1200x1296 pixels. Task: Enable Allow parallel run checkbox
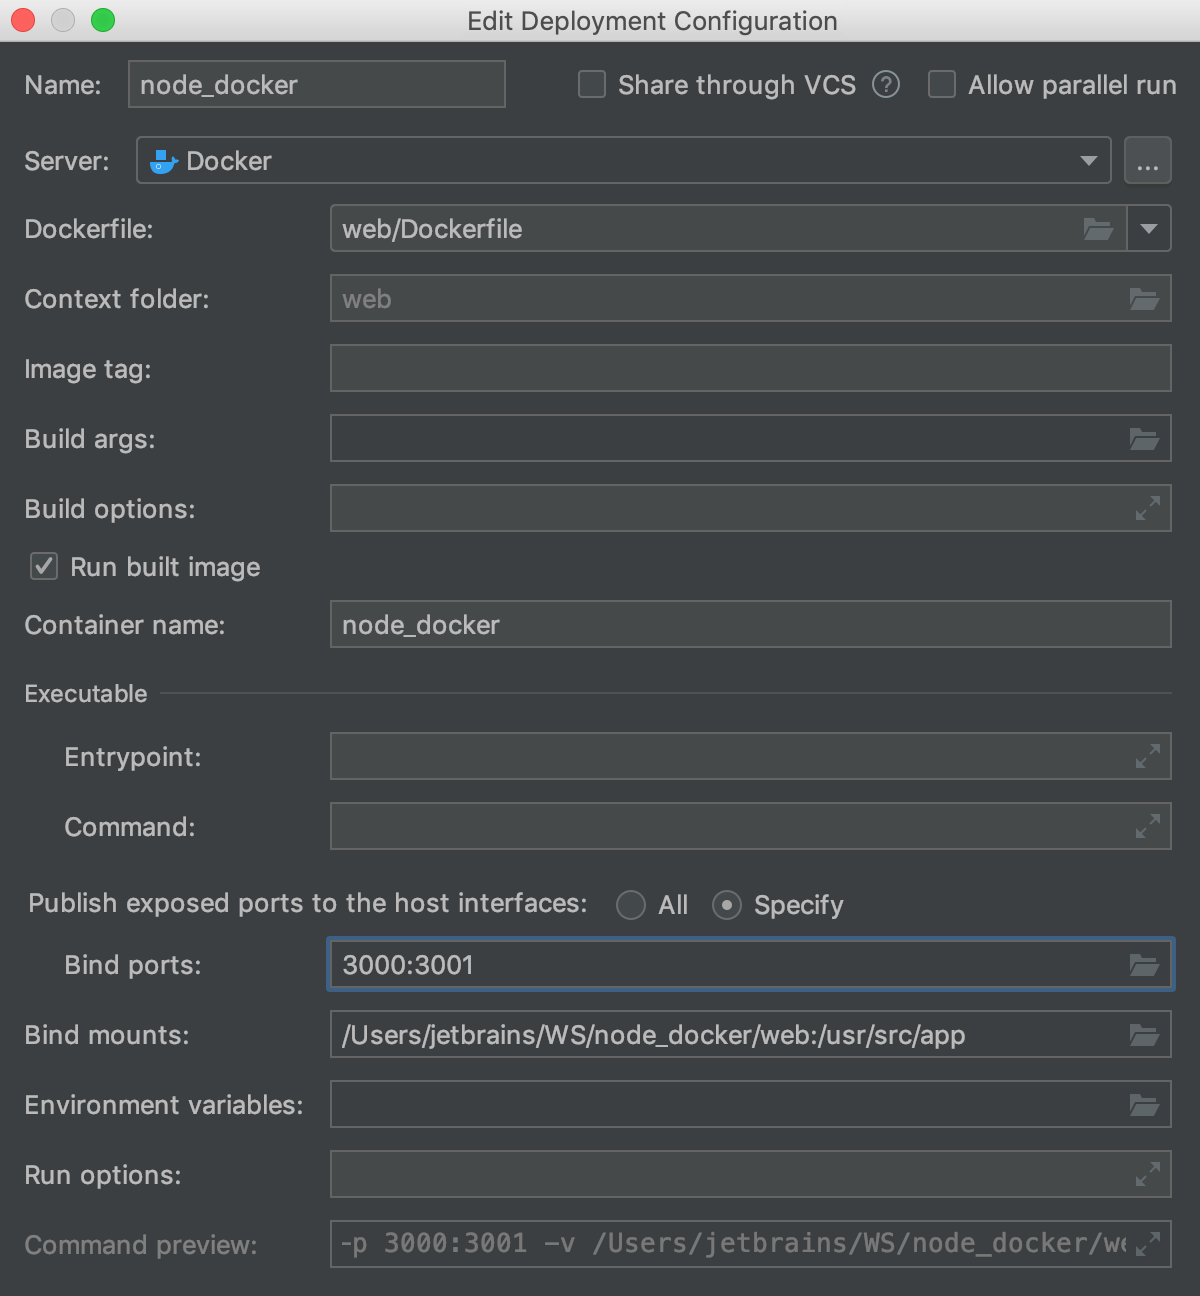(x=942, y=84)
